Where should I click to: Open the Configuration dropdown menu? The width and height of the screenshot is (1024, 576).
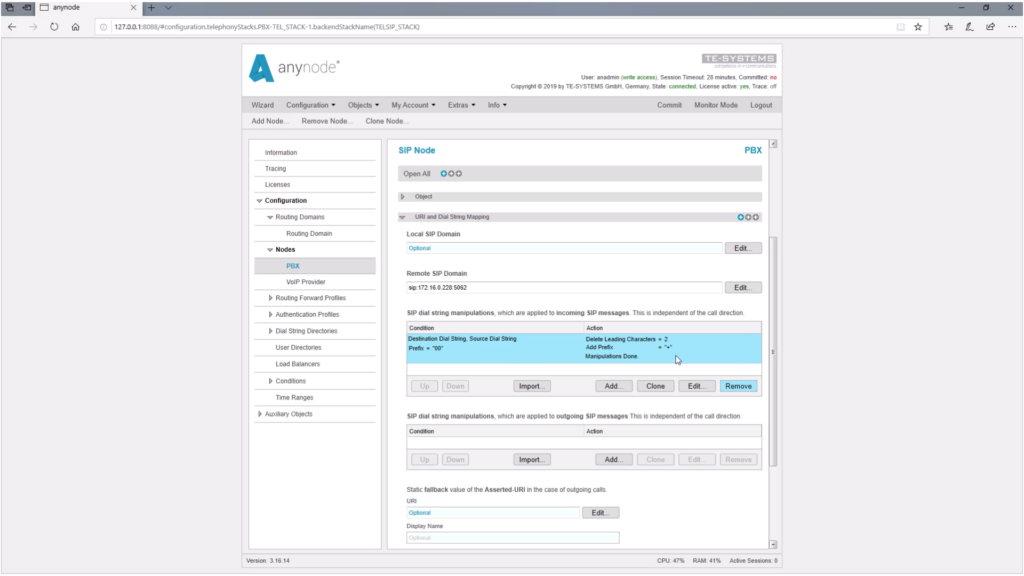[x=310, y=105]
